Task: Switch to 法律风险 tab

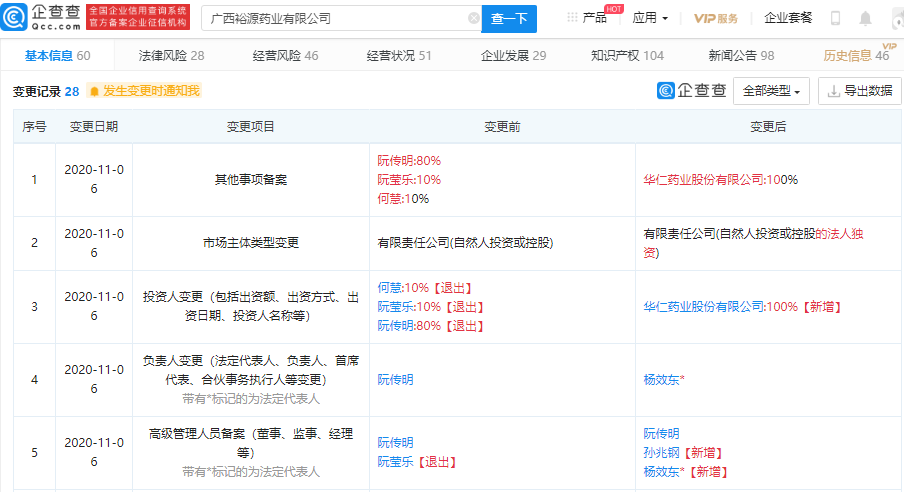Action: (x=171, y=55)
